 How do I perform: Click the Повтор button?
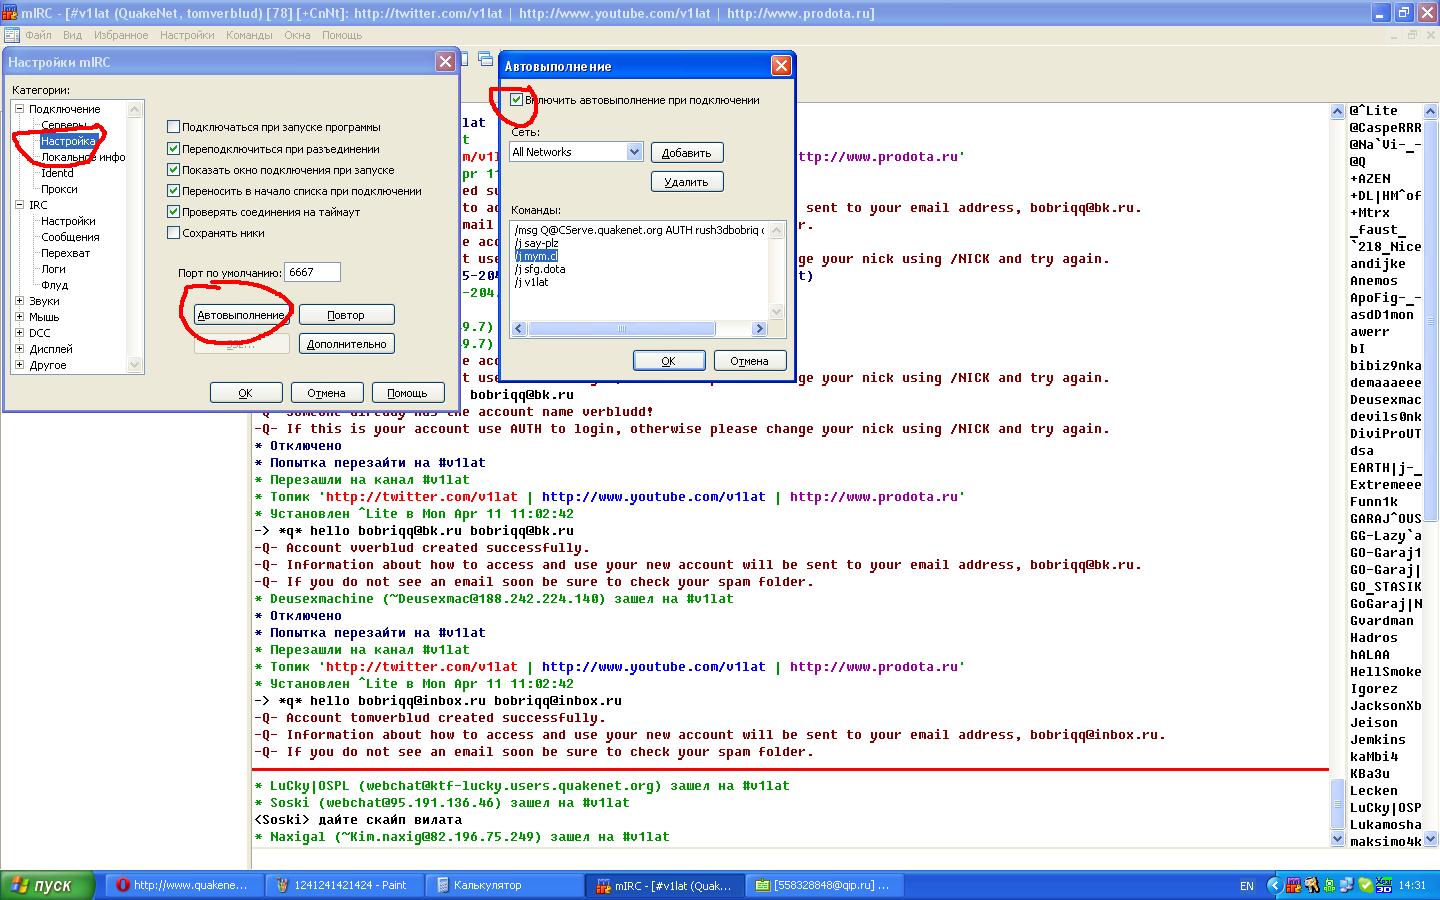(346, 315)
